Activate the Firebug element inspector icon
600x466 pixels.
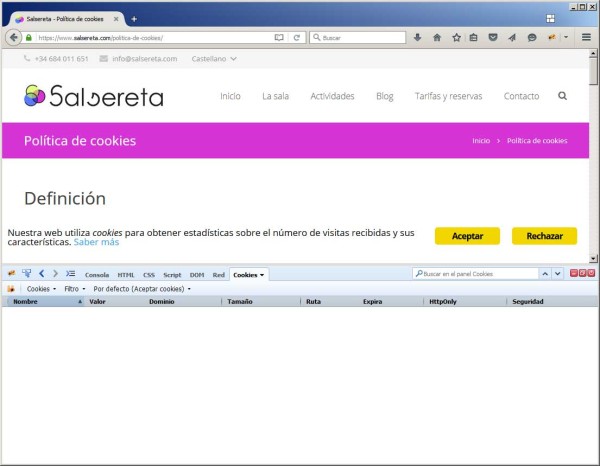click(x=26, y=273)
